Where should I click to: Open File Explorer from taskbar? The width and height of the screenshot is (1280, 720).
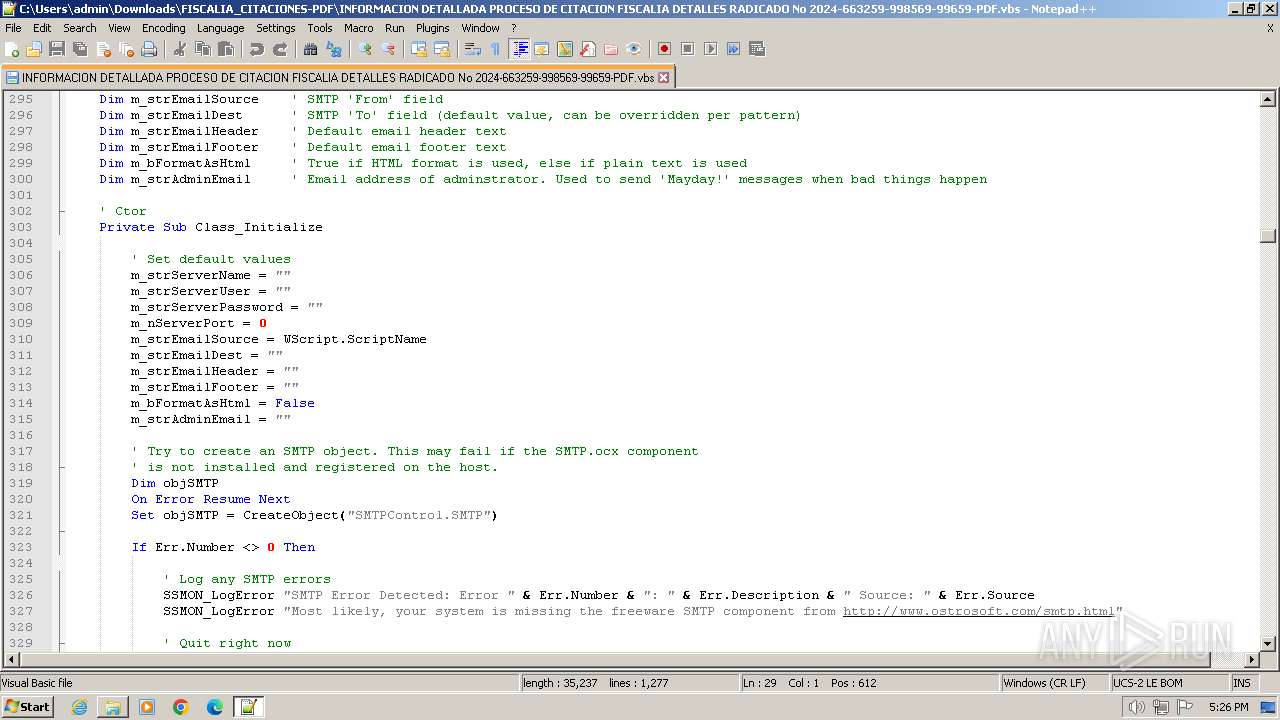click(x=113, y=707)
